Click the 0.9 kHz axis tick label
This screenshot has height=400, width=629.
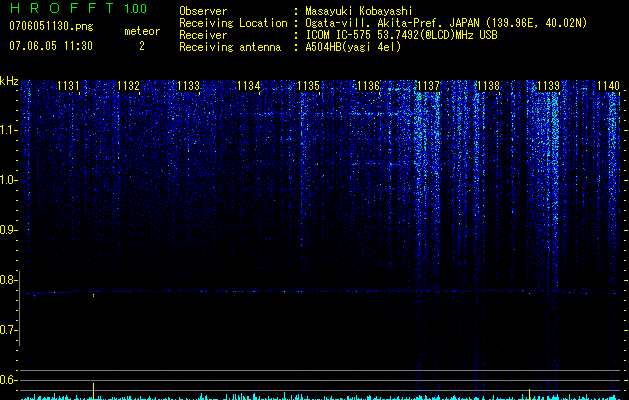tap(7, 230)
